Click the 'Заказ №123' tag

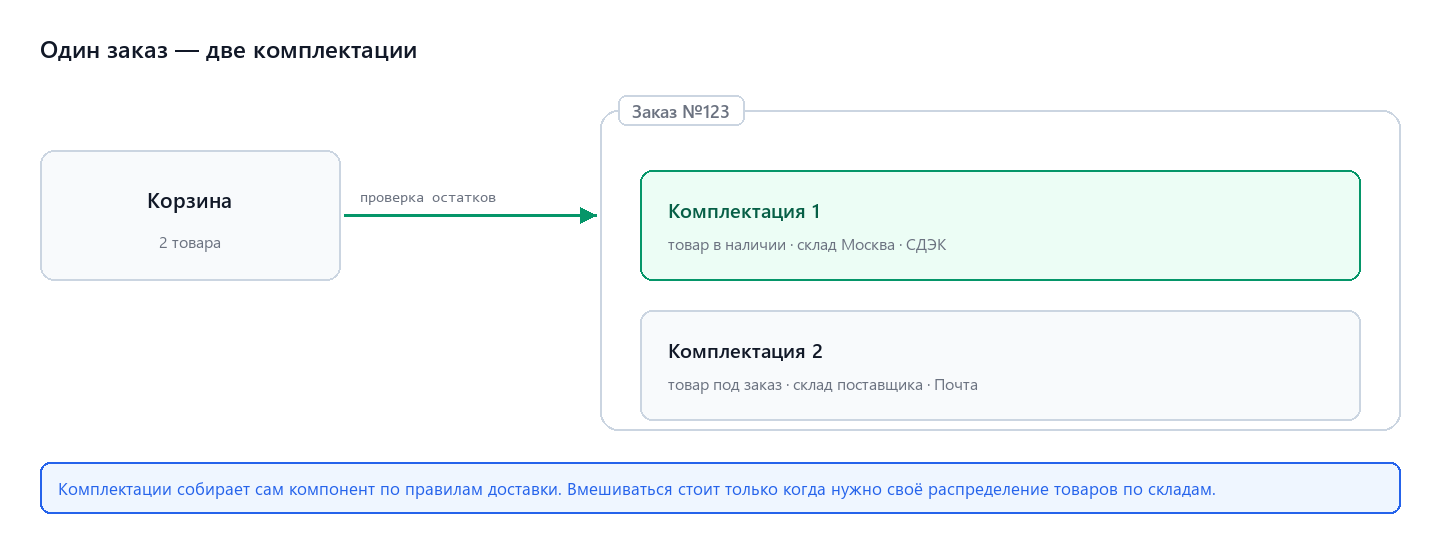681,111
